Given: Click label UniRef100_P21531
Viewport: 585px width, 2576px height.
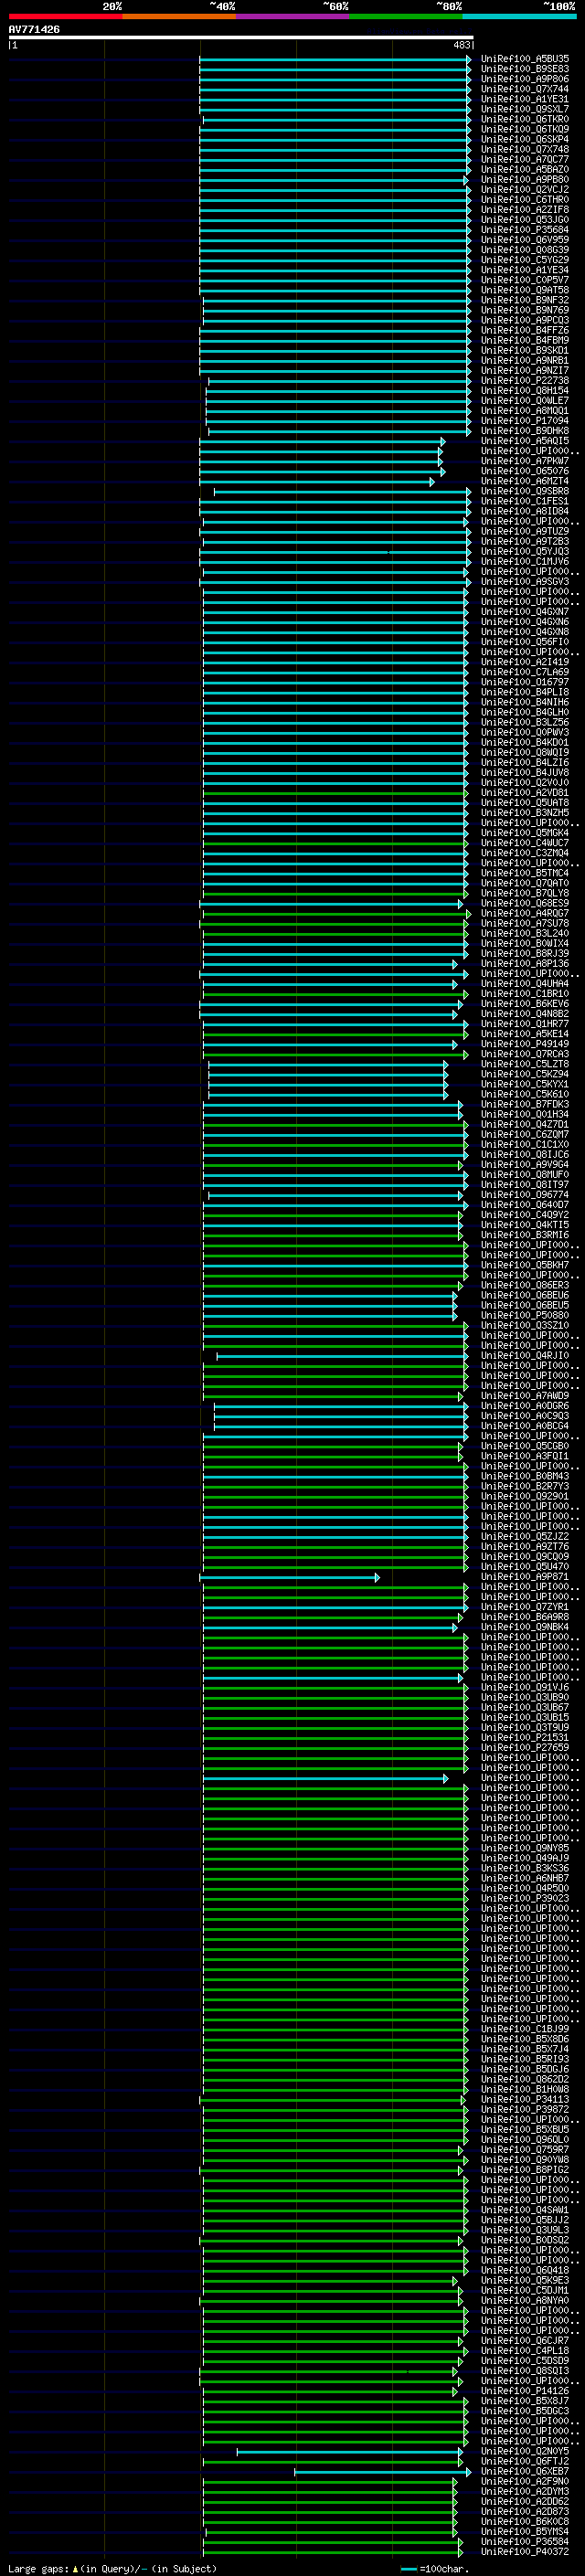Looking at the screenshot, I should [x=525, y=1737].
